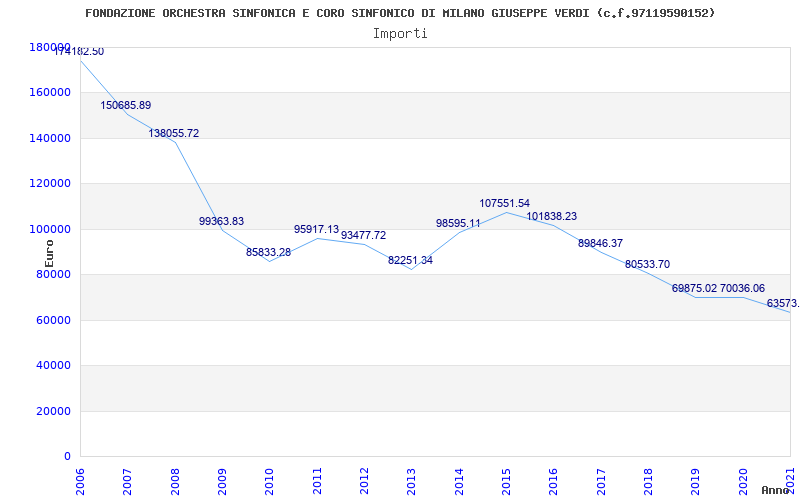
Task: Click the data label 85833.28
Action: point(268,252)
